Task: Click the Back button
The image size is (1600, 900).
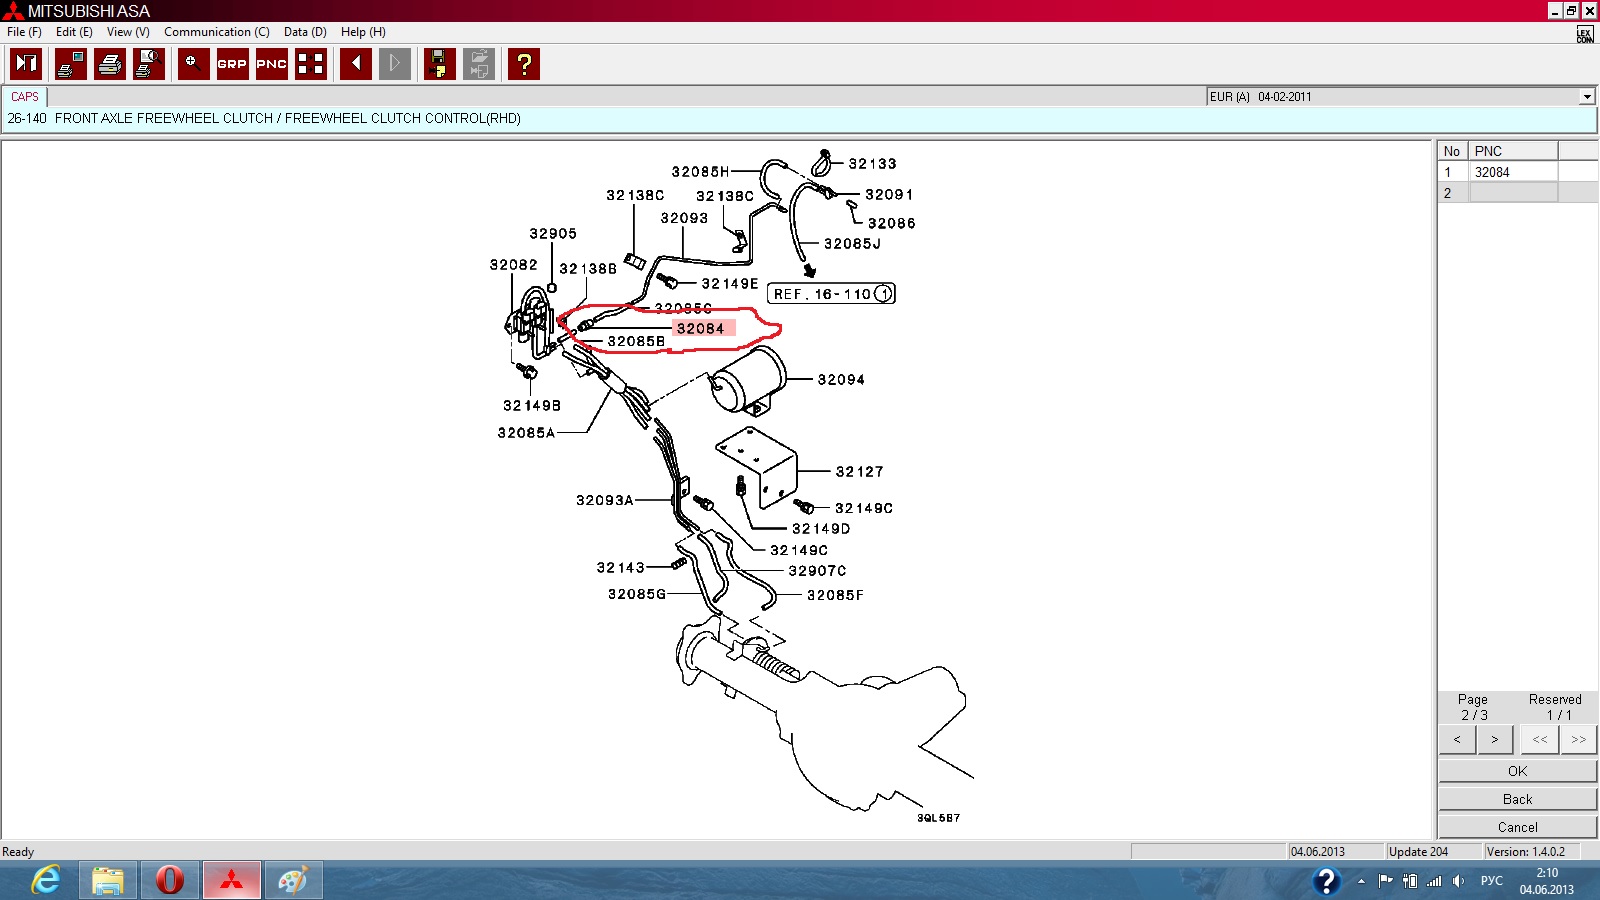Action: tap(1518, 799)
